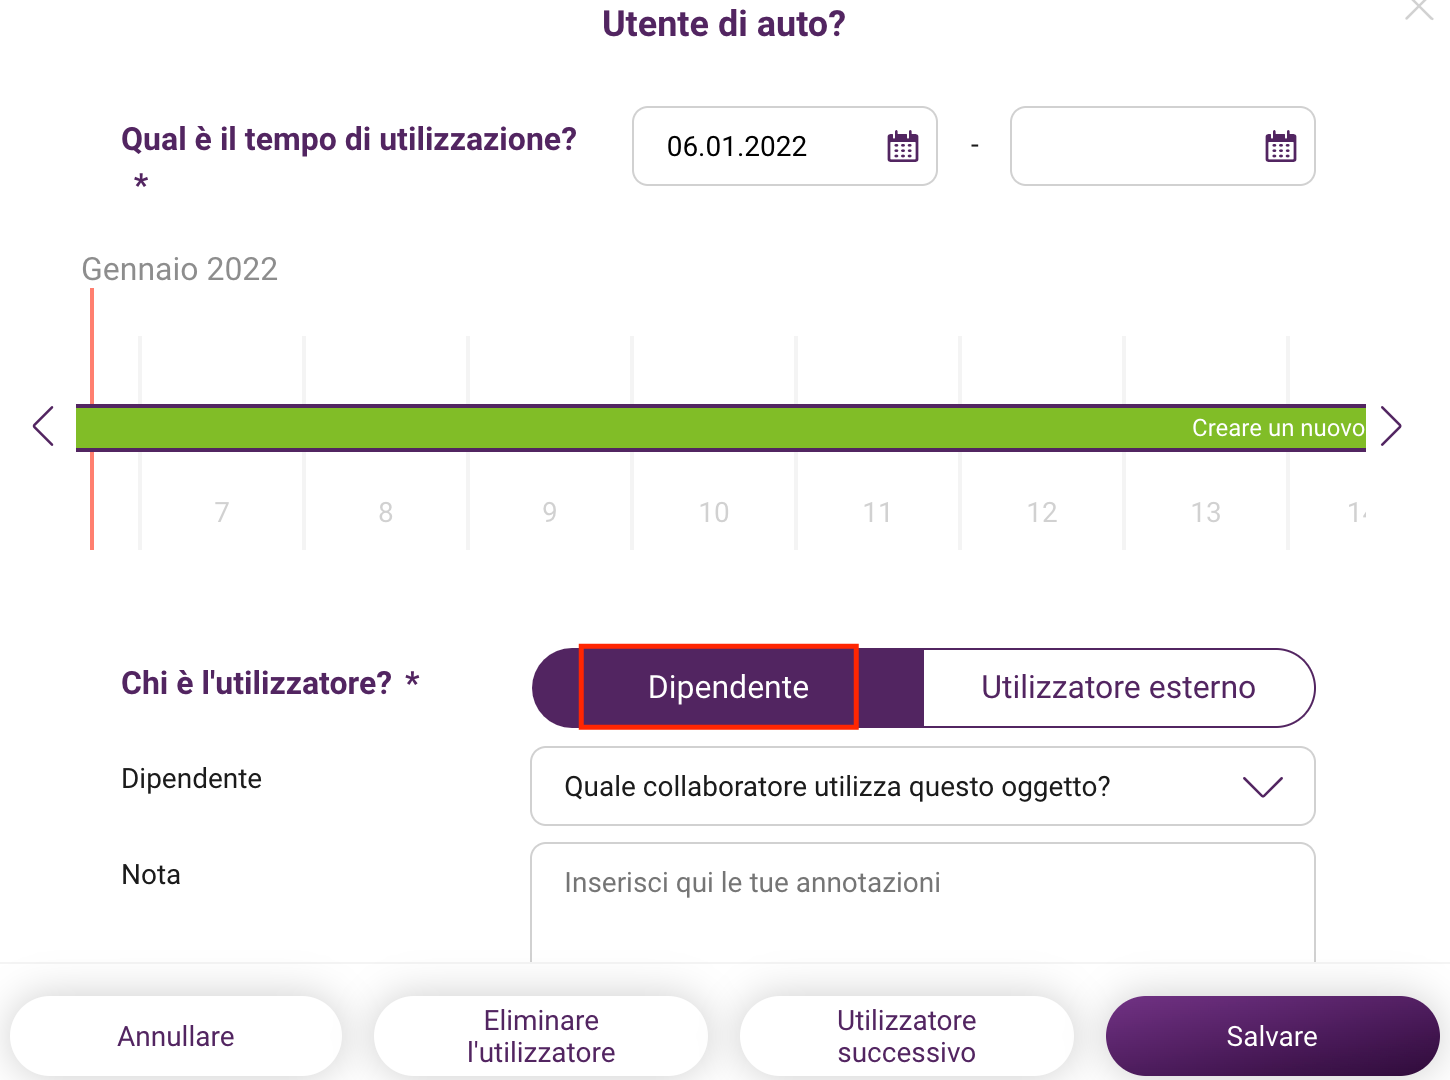Close the Utente di auto dialog
Image resolution: width=1450 pixels, height=1080 pixels.
(x=1419, y=9)
